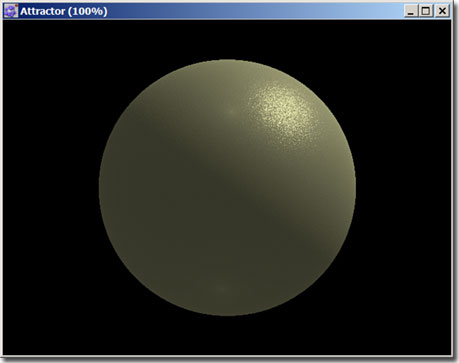Screen dimensions: 459x363
Task: Close the Attractor render window
Action: (442, 11)
